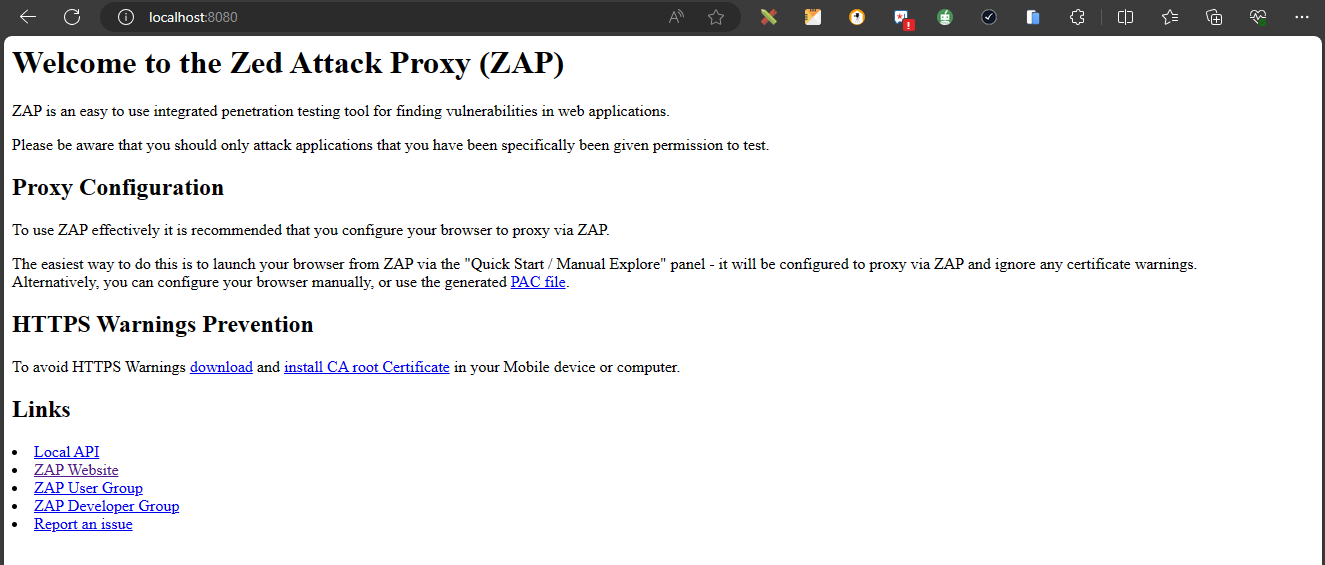The height and width of the screenshot is (565, 1325).
Task: Click the dark circle checkmark extension icon
Action: click(x=989, y=17)
